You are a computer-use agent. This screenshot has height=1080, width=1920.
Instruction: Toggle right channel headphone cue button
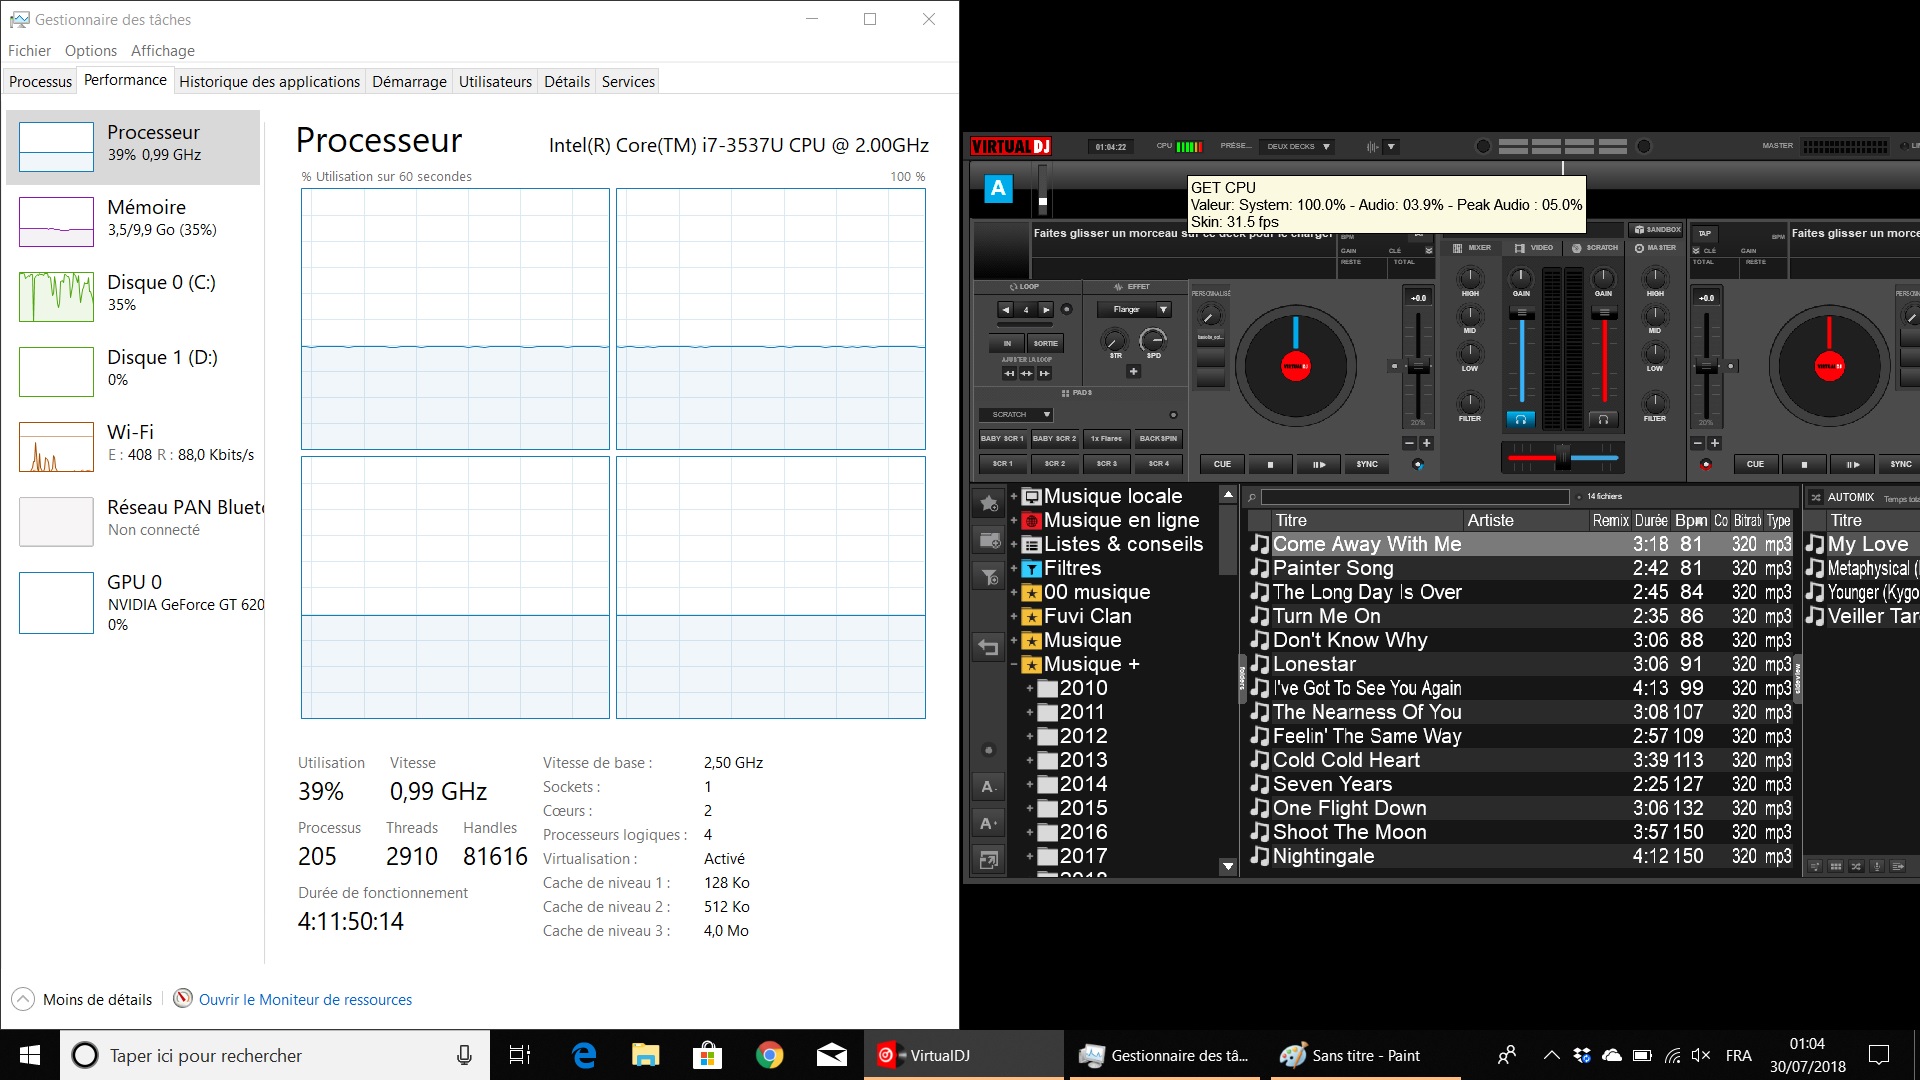pos(1603,420)
